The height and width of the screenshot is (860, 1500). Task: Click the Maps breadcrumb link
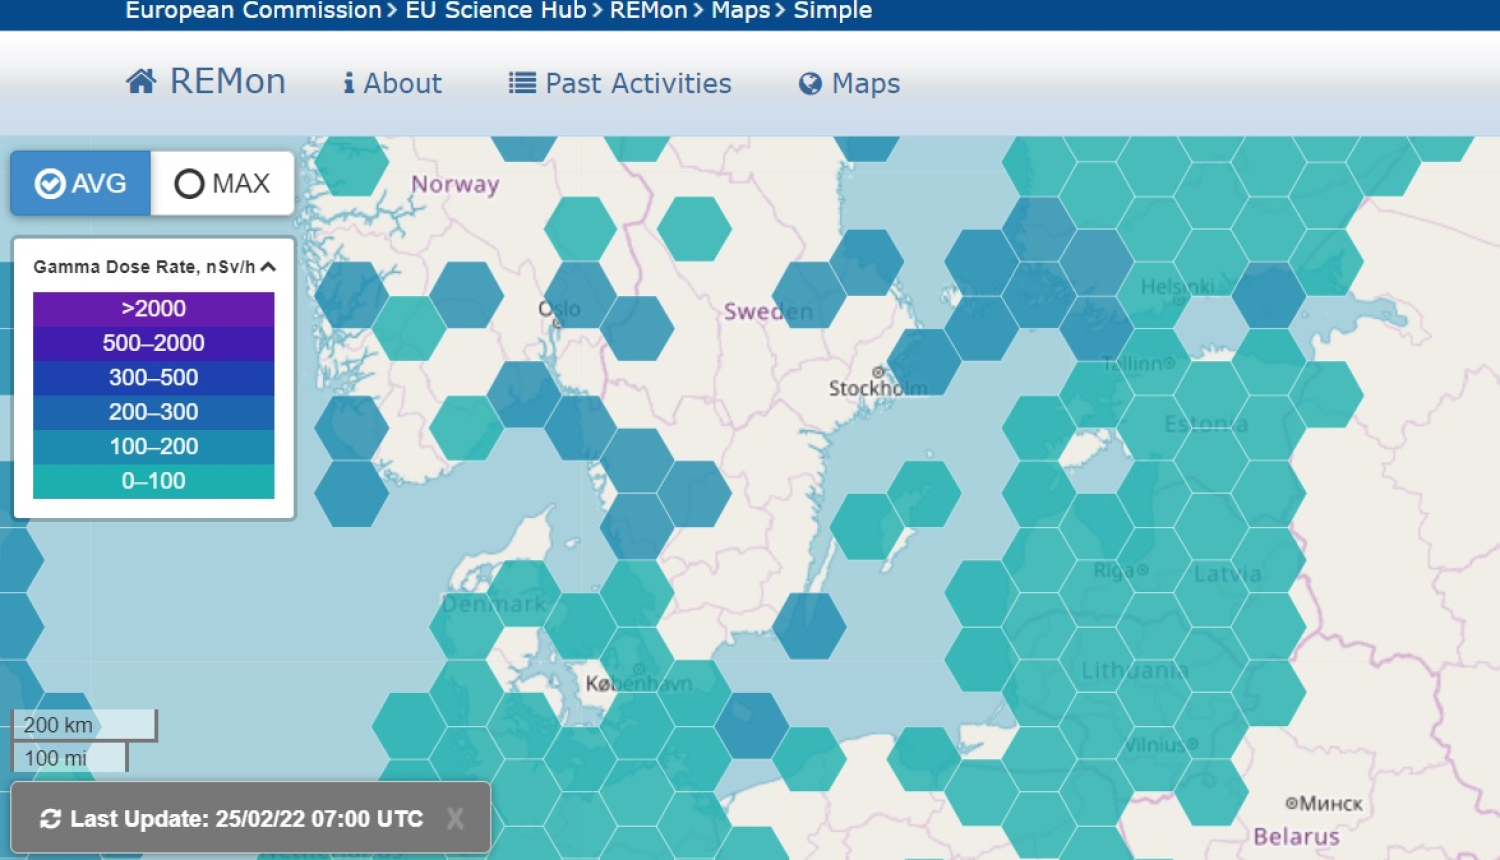click(740, 11)
